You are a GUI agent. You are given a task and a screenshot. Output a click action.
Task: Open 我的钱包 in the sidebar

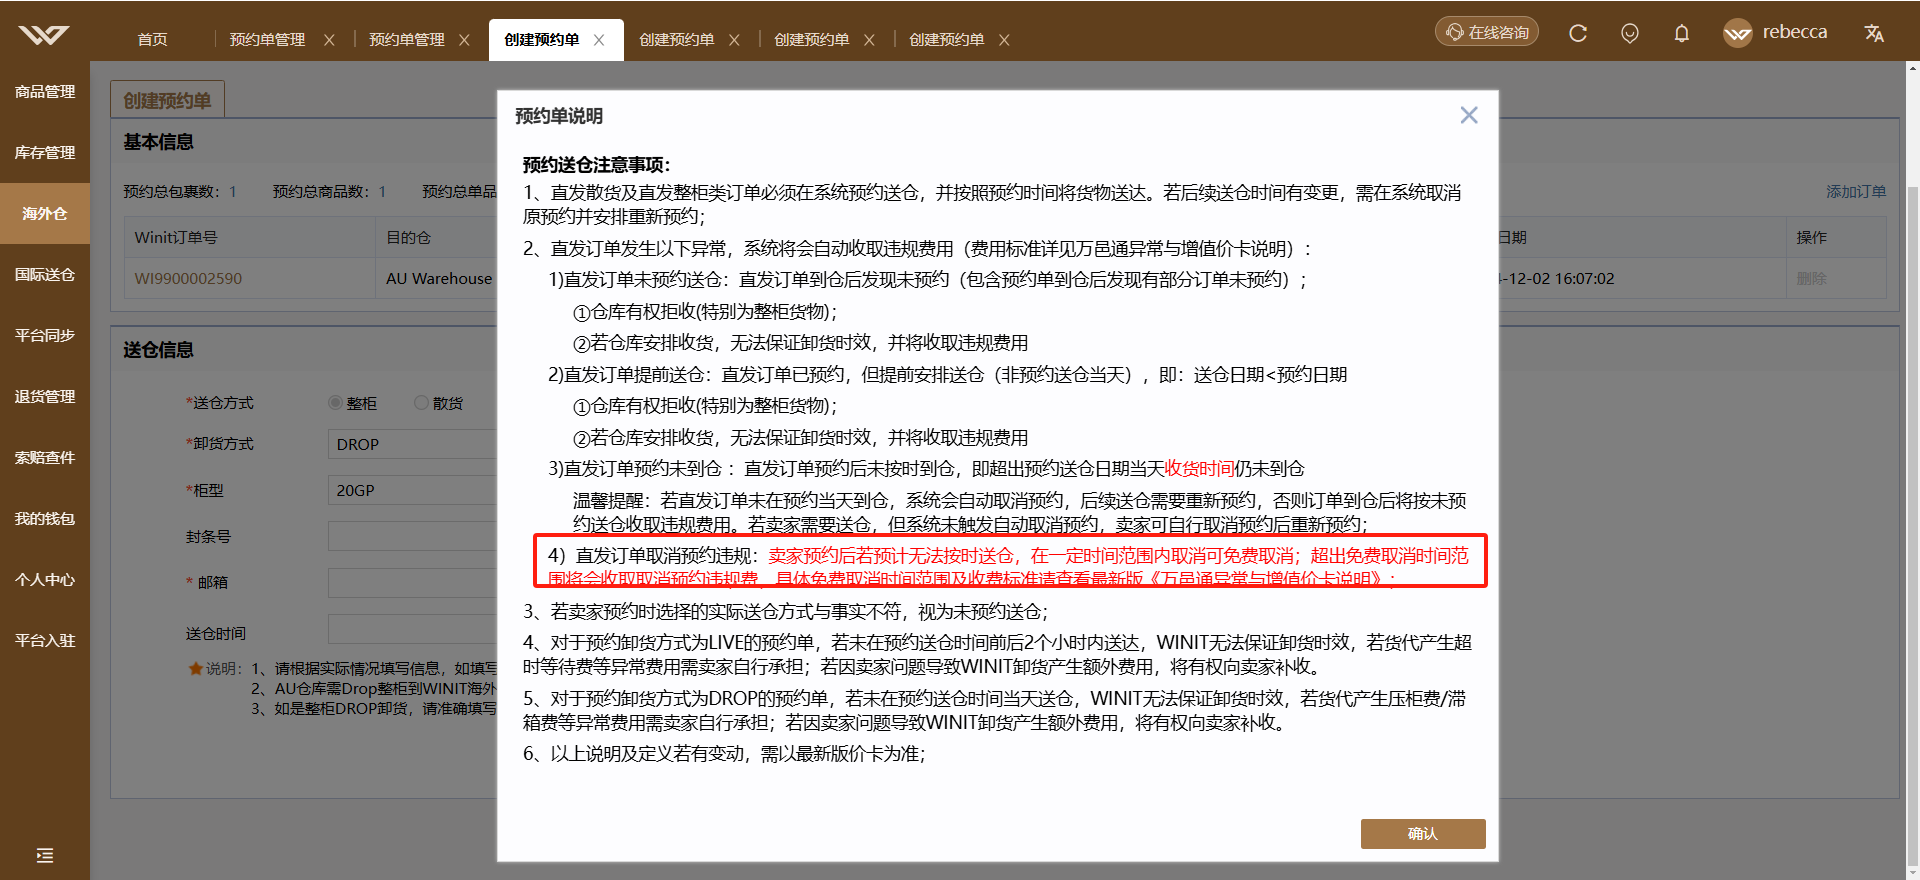coord(45,518)
